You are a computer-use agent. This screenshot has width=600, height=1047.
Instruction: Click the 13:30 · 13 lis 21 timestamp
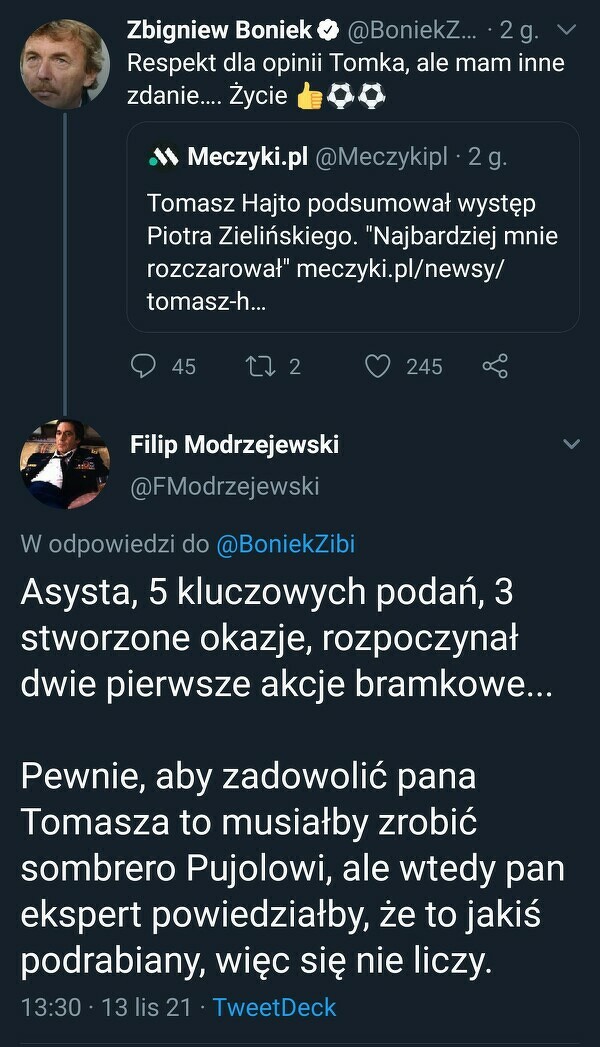click(105, 1007)
